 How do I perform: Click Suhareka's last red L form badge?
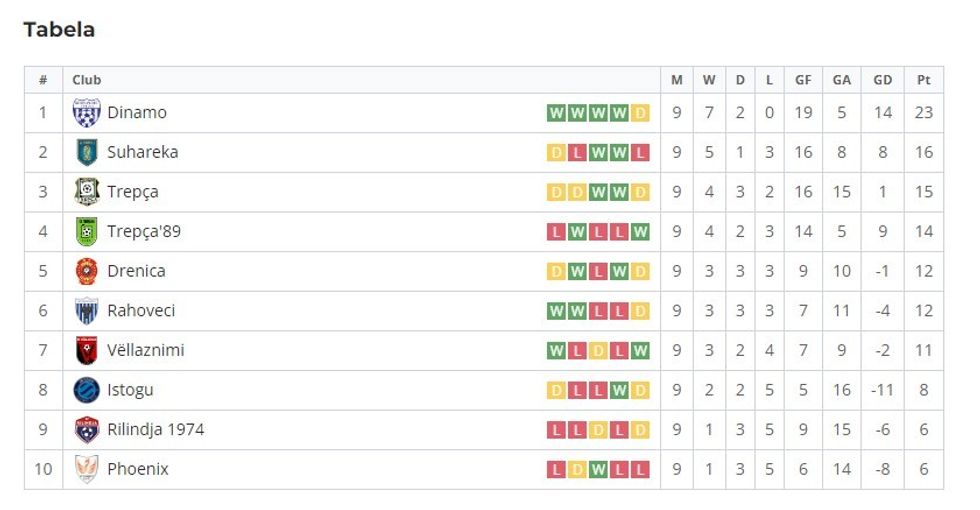click(x=640, y=153)
